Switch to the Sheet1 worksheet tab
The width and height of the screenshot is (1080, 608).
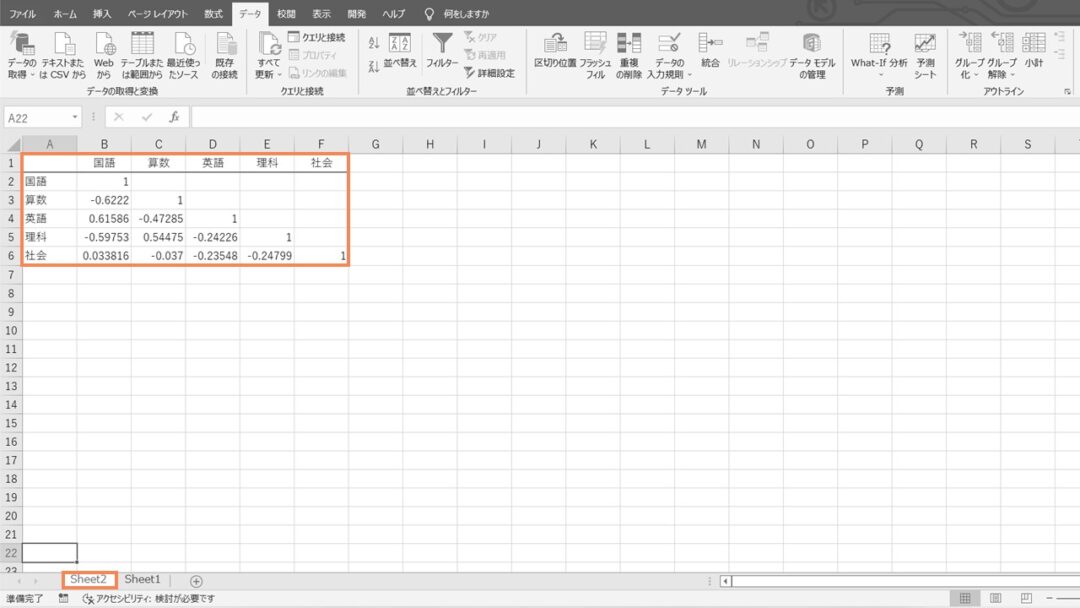(x=142, y=580)
